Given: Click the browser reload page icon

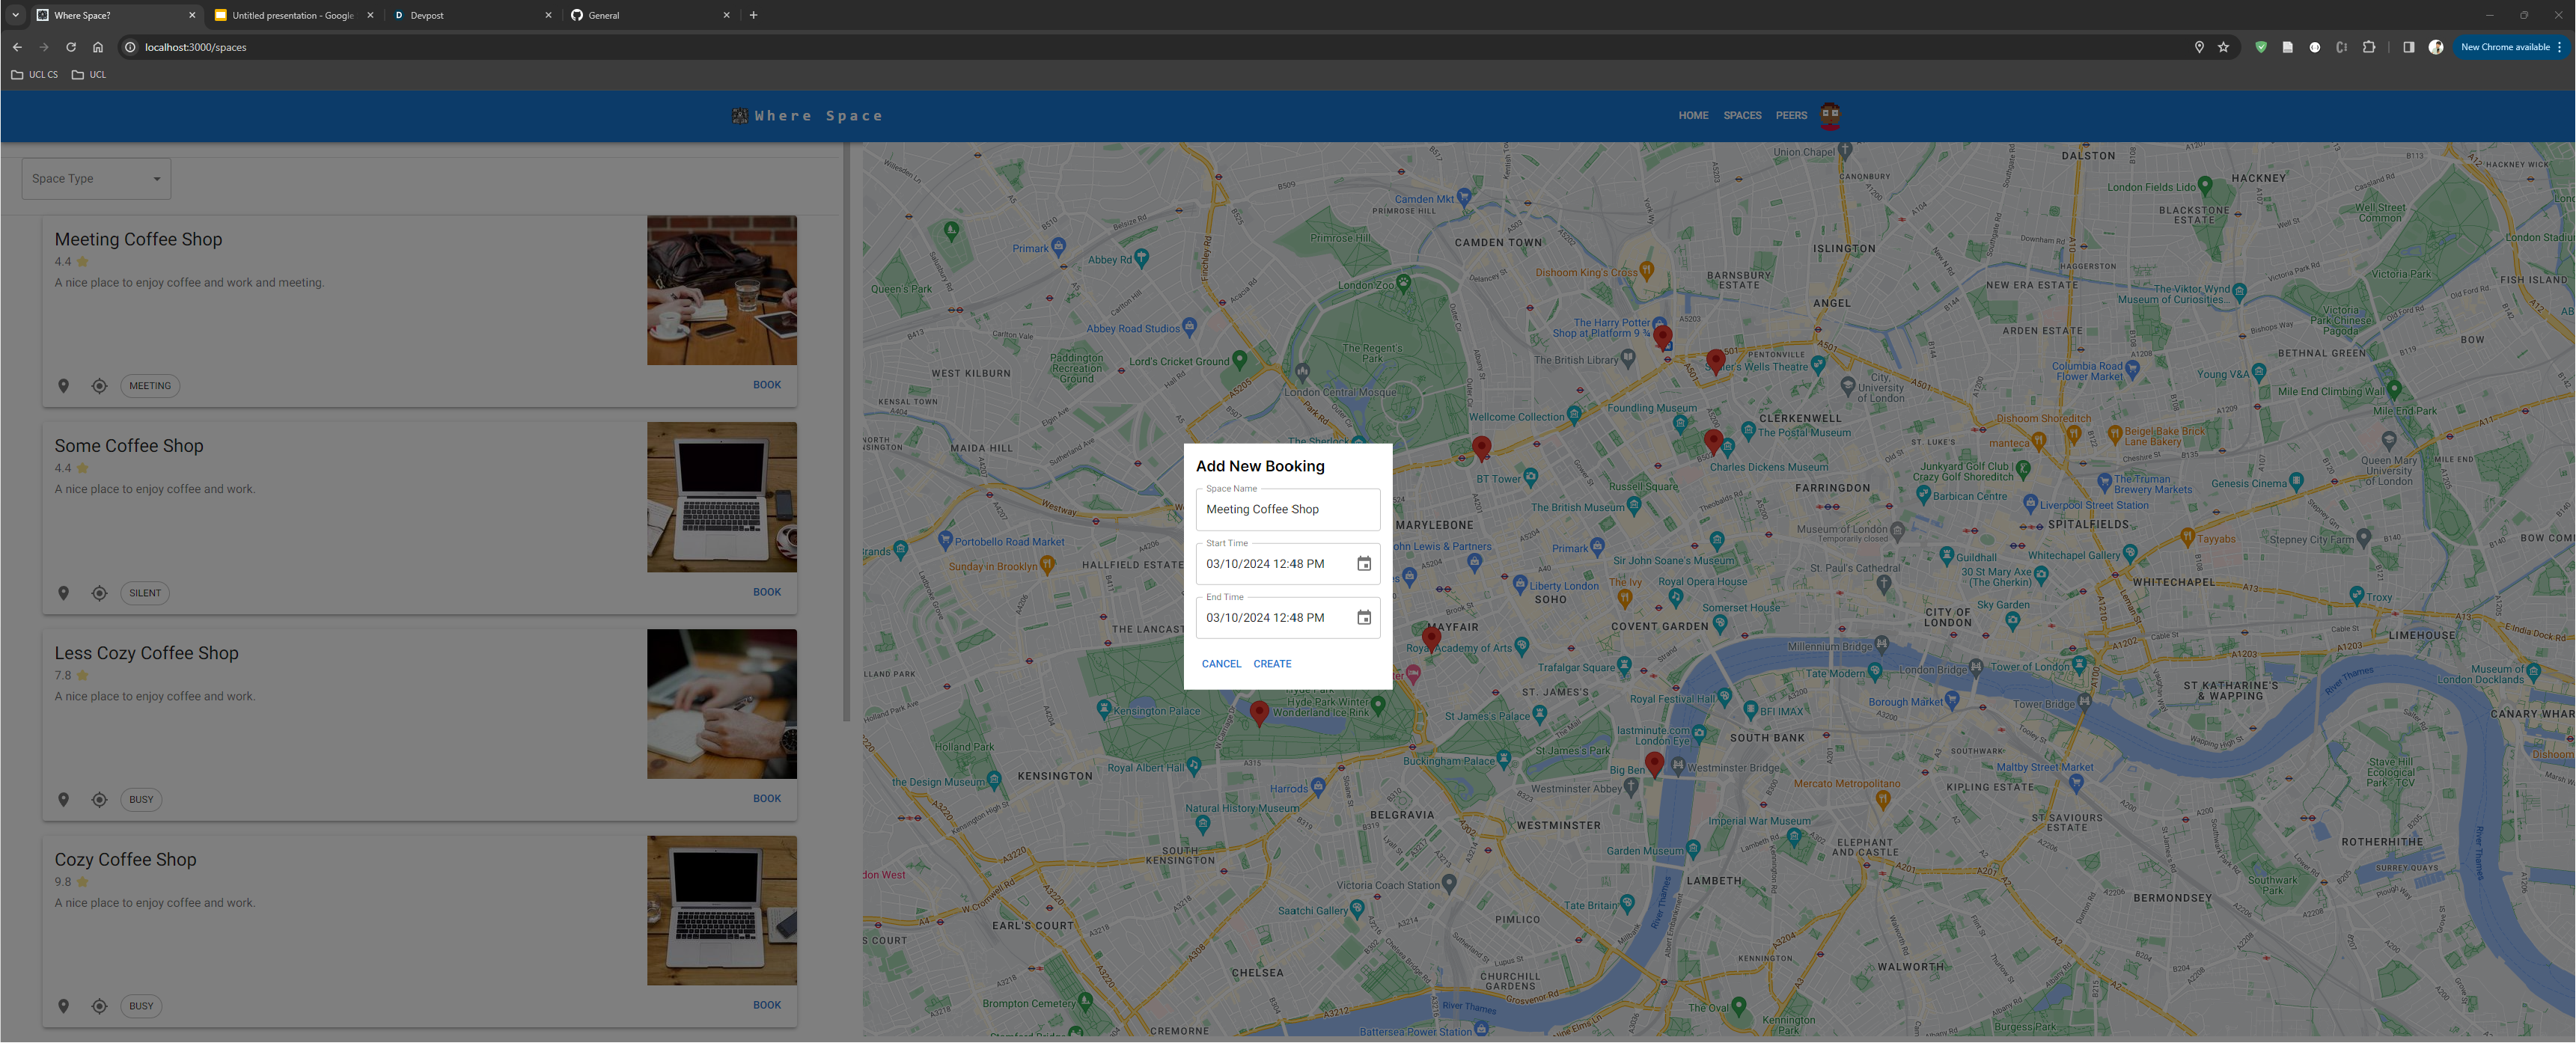Looking at the screenshot, I should [71, 47].
